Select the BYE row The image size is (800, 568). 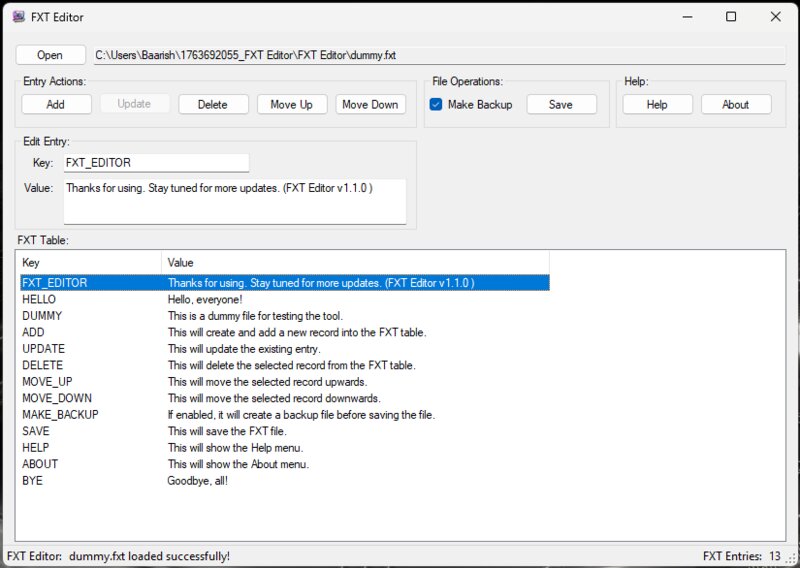(x=285, y=481)
